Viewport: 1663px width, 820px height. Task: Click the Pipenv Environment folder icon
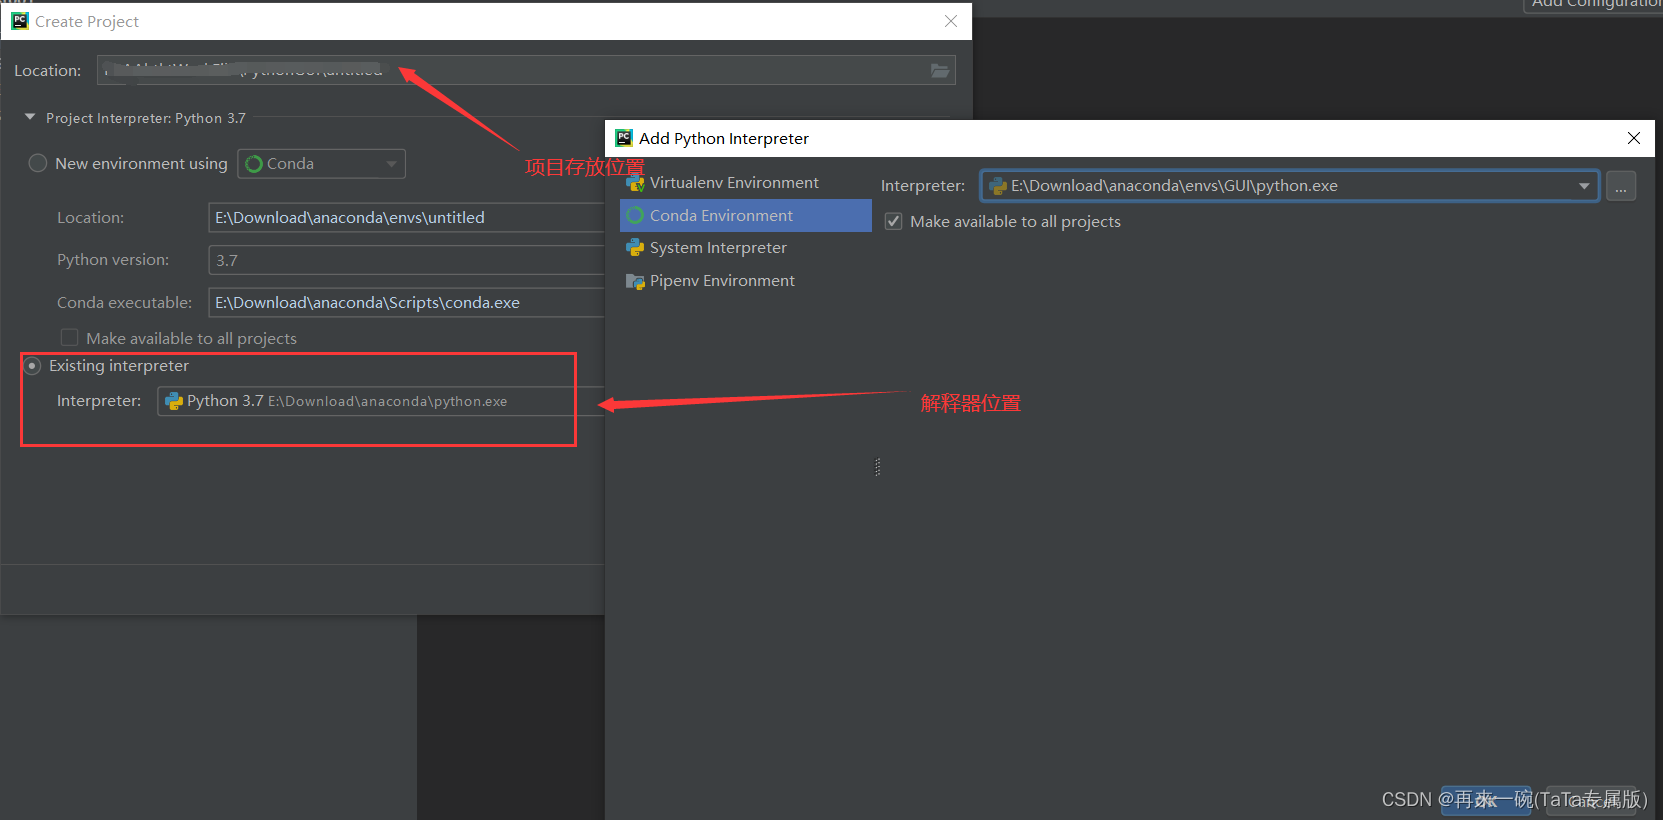pos(635,281)
